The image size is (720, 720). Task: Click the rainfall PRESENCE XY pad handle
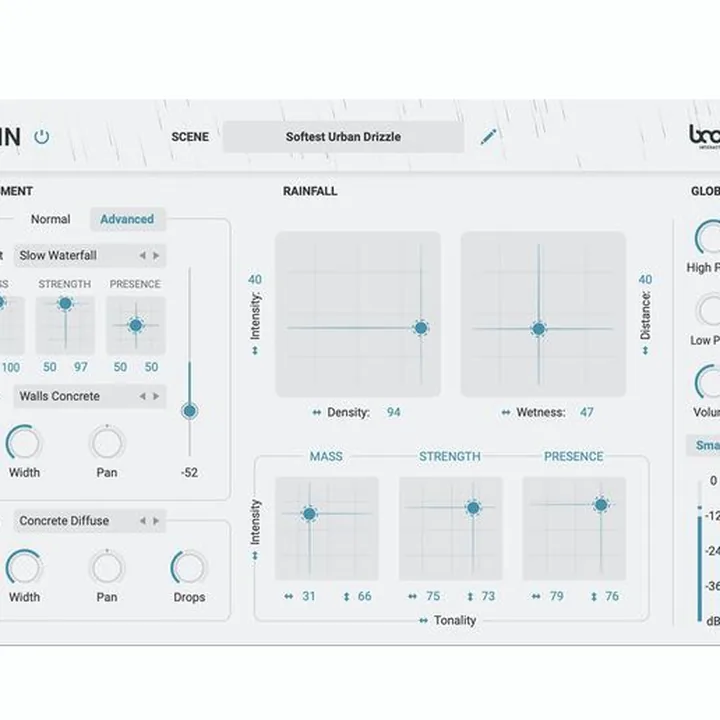pyautogui.click(x=601, y=505)
